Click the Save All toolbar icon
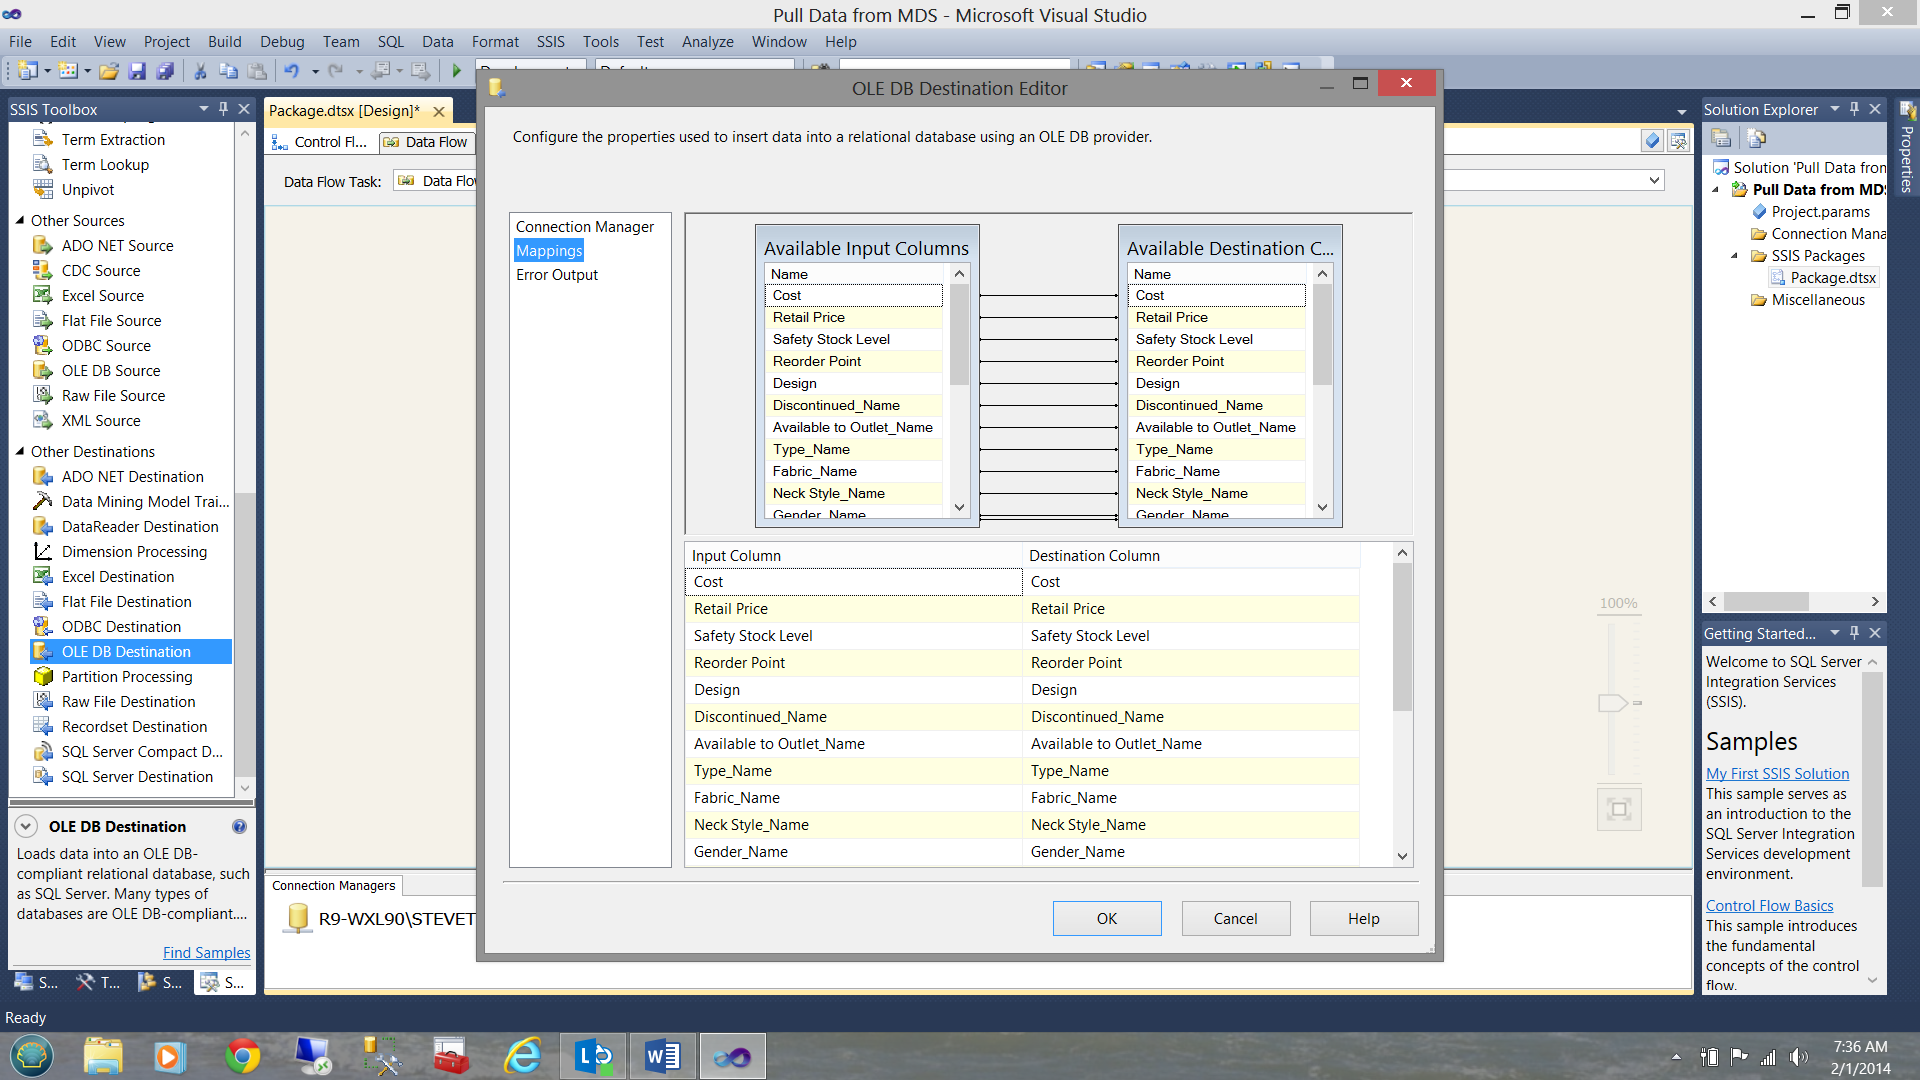Image resolution: width=1920 pixels, height=1080 pixels. (165, 71)
